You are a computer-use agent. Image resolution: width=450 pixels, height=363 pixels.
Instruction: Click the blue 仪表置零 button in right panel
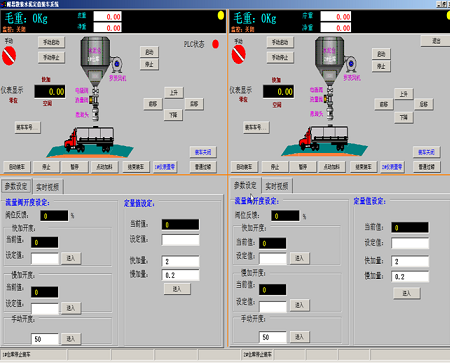(392, 167)
